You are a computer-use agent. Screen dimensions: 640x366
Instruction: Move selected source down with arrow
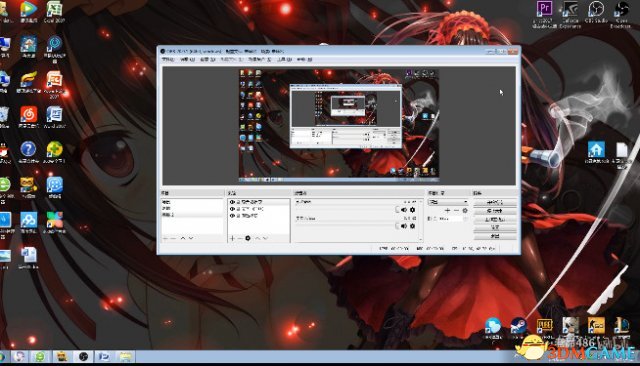tap(265, 238)
